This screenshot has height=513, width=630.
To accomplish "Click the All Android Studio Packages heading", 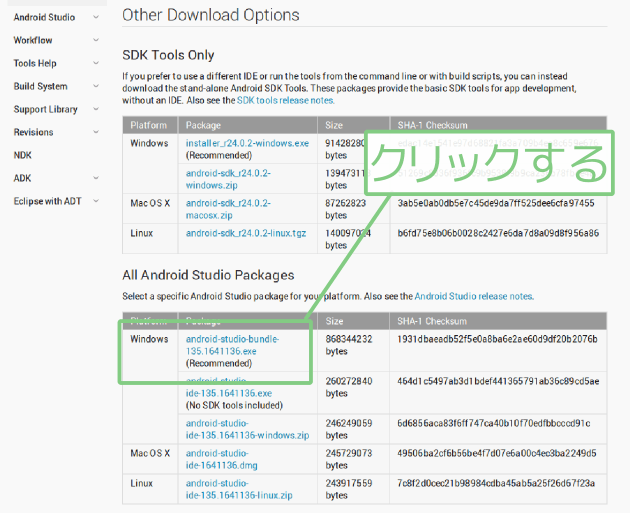I will pyautogui.click(x=208, y=275).
